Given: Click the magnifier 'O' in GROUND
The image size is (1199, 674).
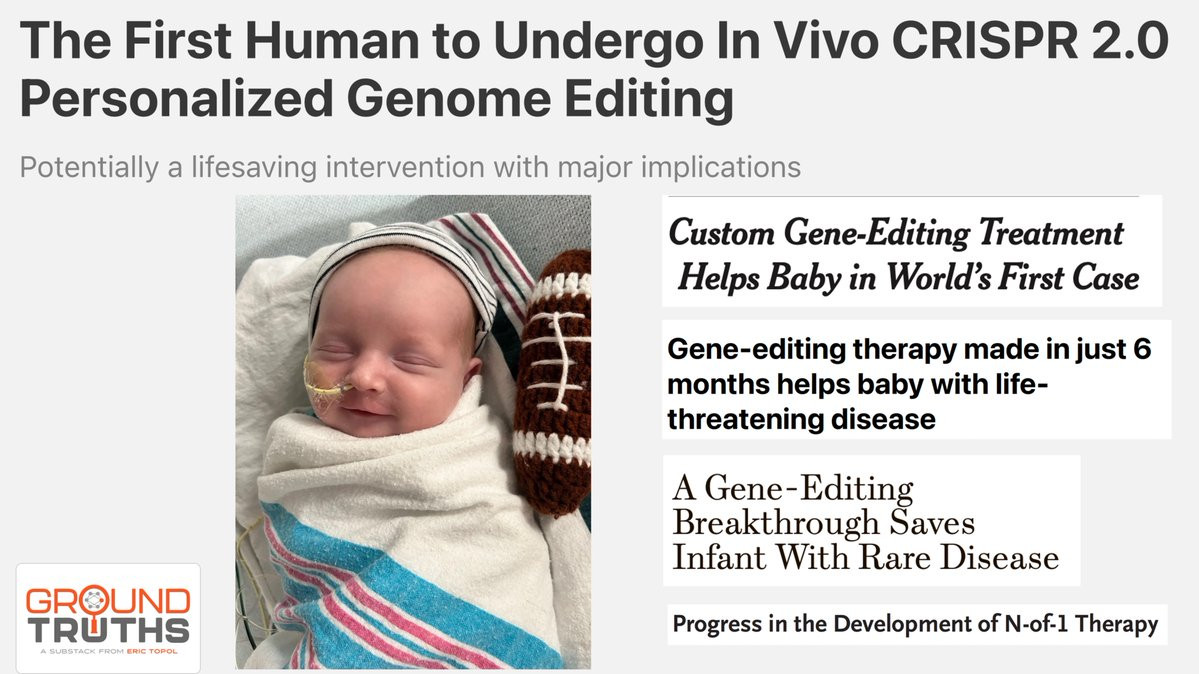Looking at the screenshot, I should click(x=93, y=601).
